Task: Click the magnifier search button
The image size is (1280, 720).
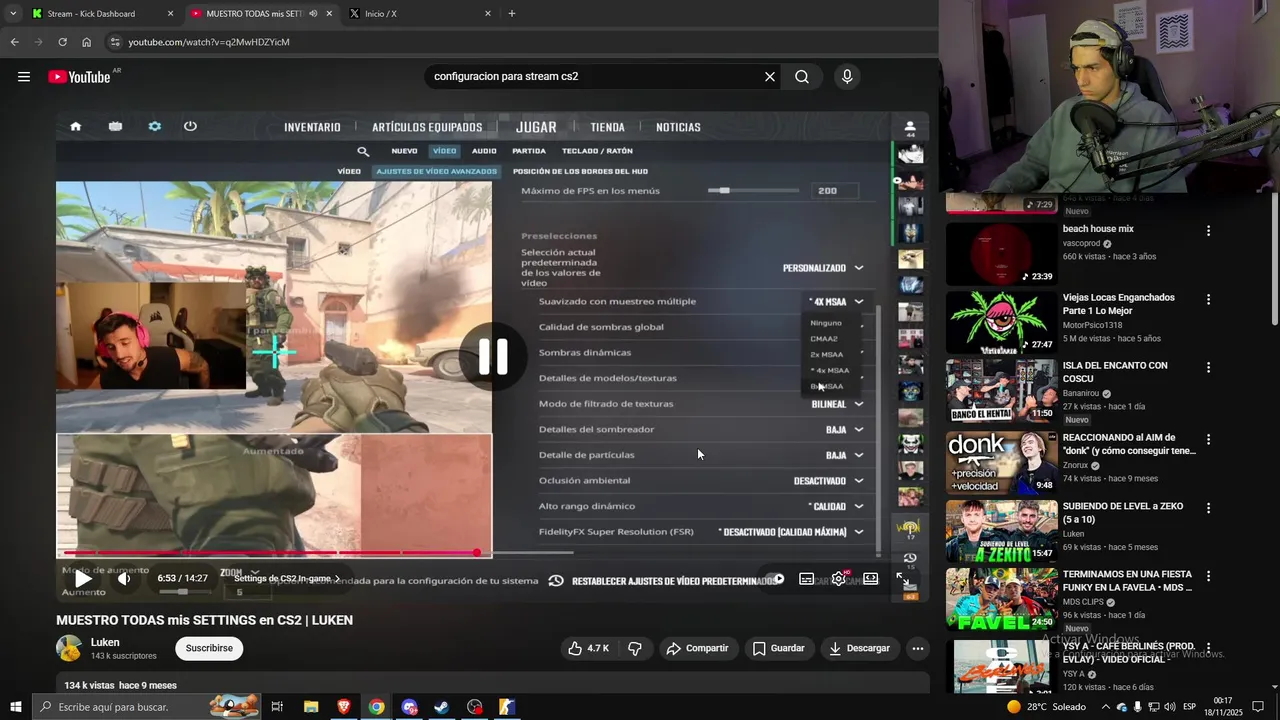Action: [802, 77]
